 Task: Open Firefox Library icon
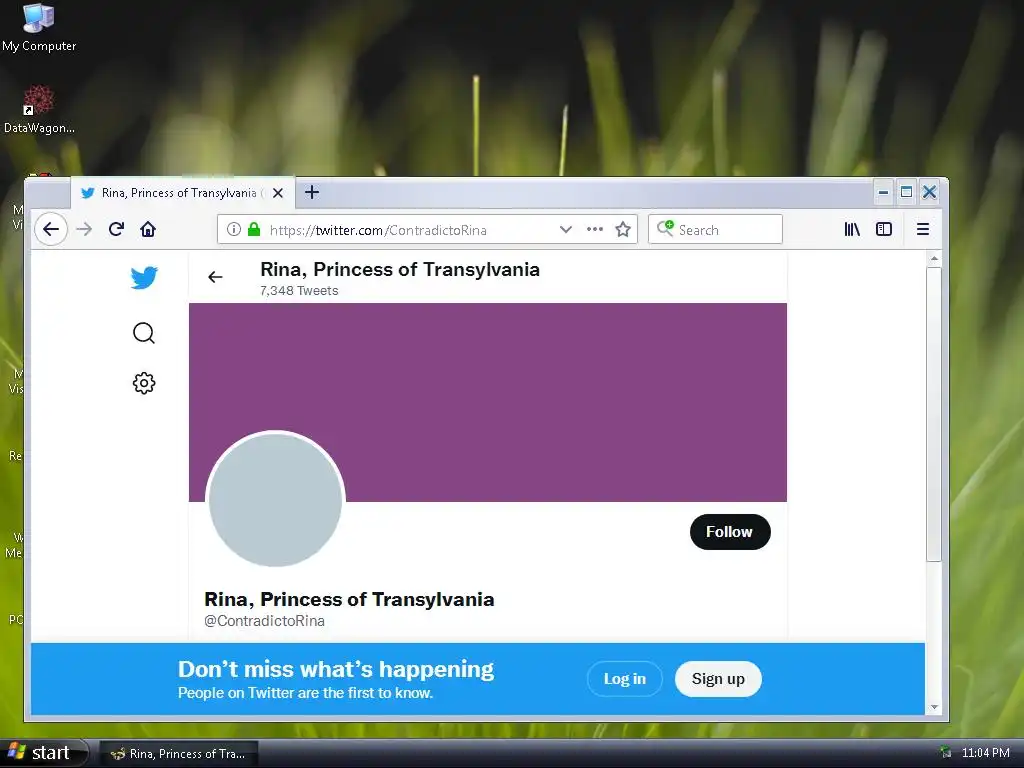852,229
